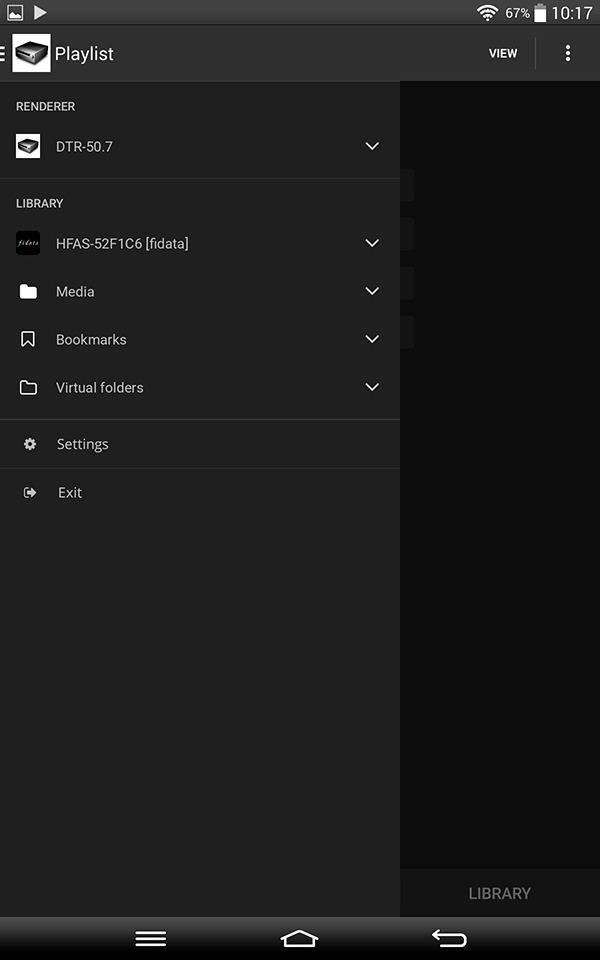Select the Settings menu entry
The width and height of the screenshot is (600, 960).
200,444
